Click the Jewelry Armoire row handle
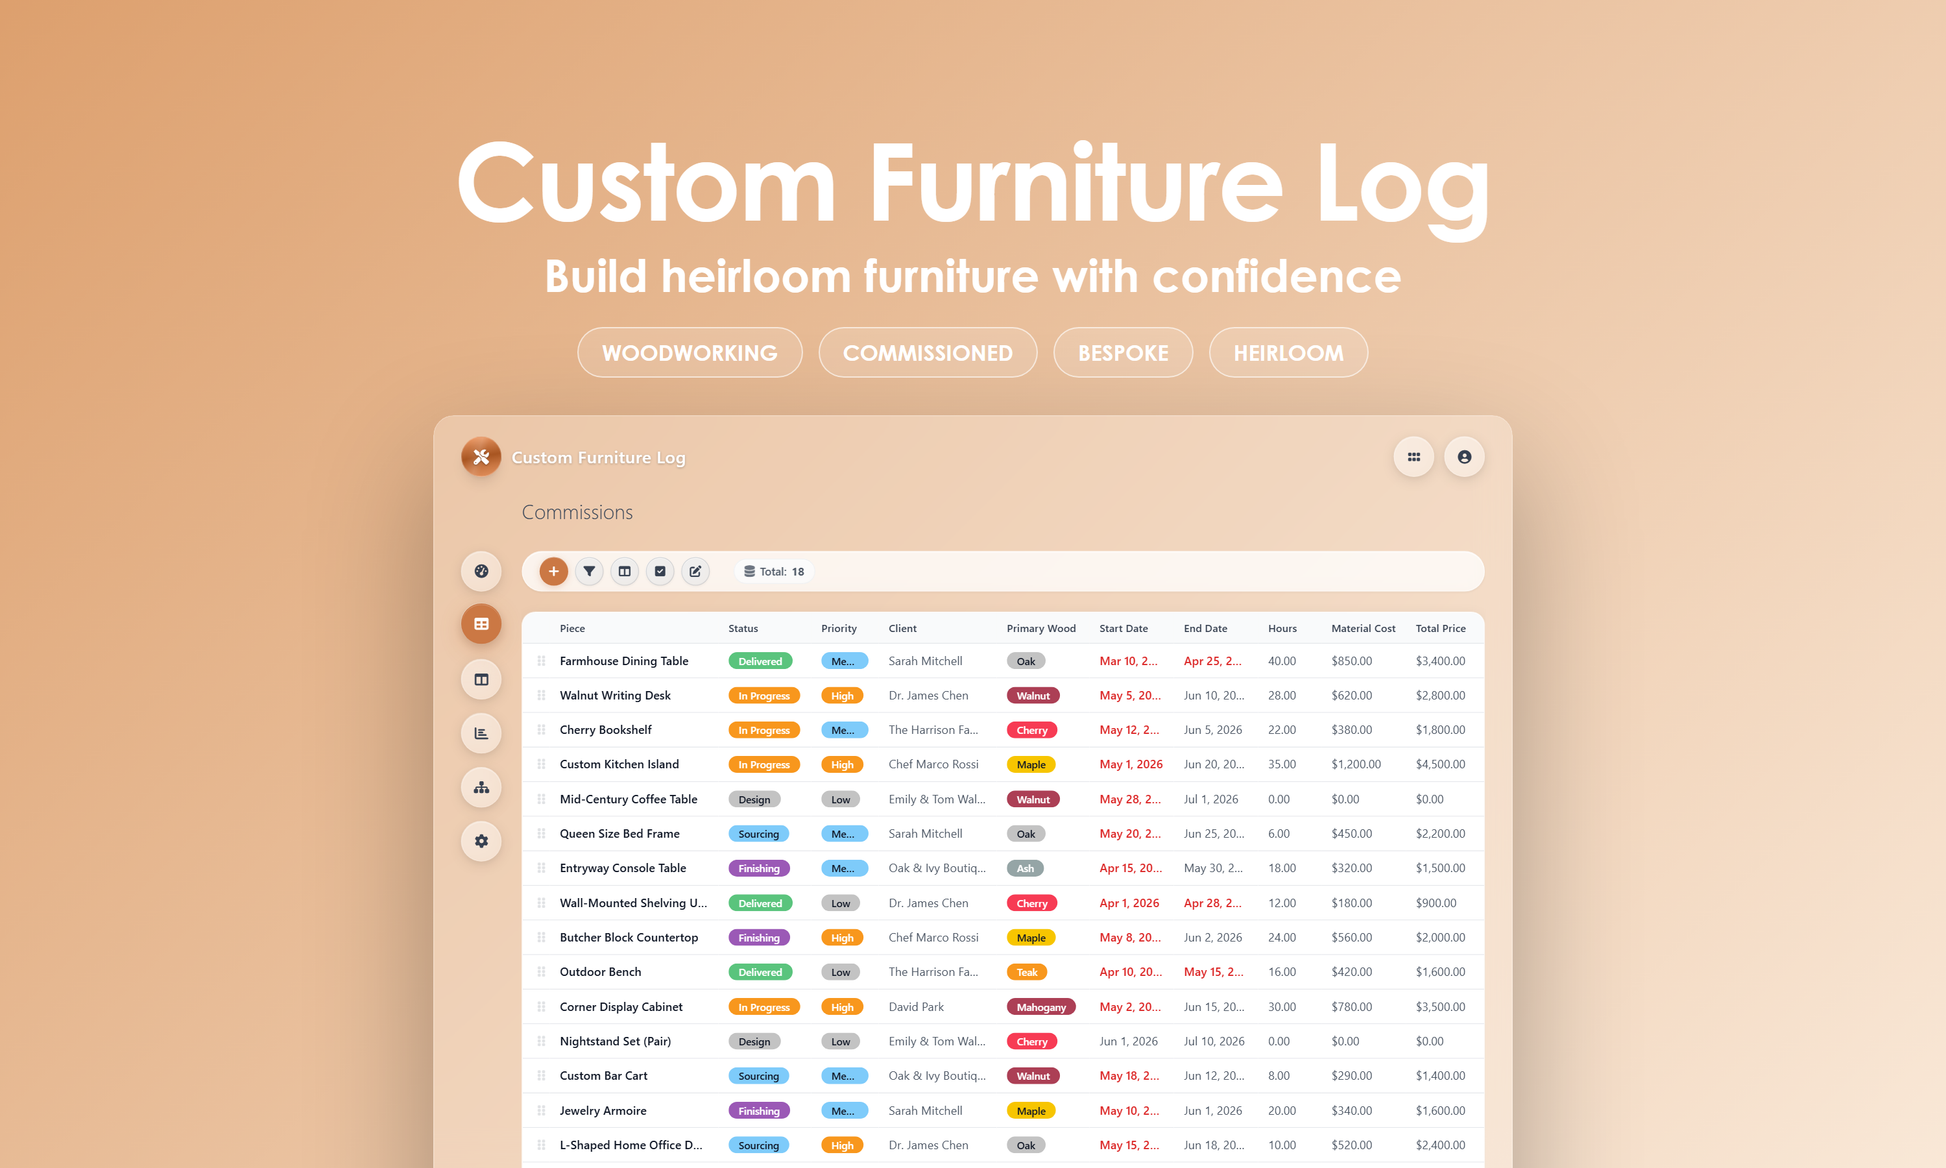The width and height of the screenshot is (1946, 1168). point(541,1110)
